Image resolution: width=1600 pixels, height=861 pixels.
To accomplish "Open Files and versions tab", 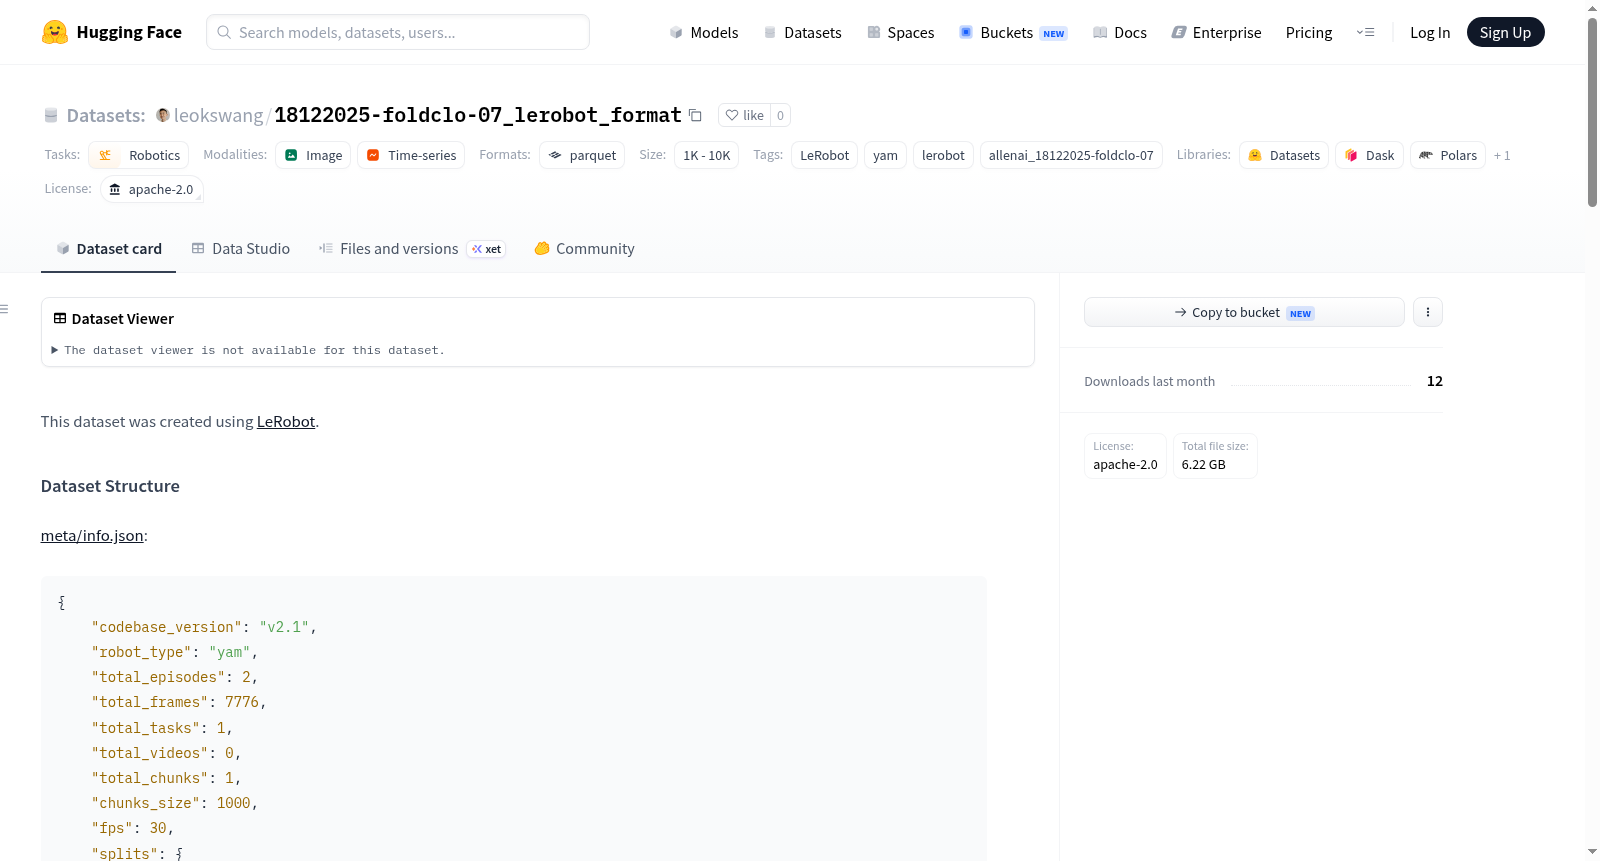I will point(412,249).
